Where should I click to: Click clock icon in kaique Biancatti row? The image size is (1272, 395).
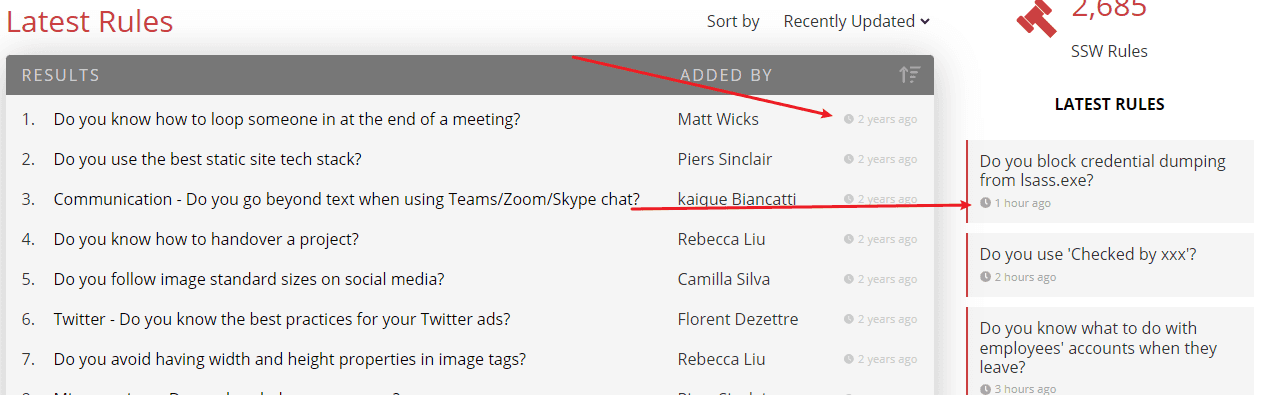click(x=849, y=199)
